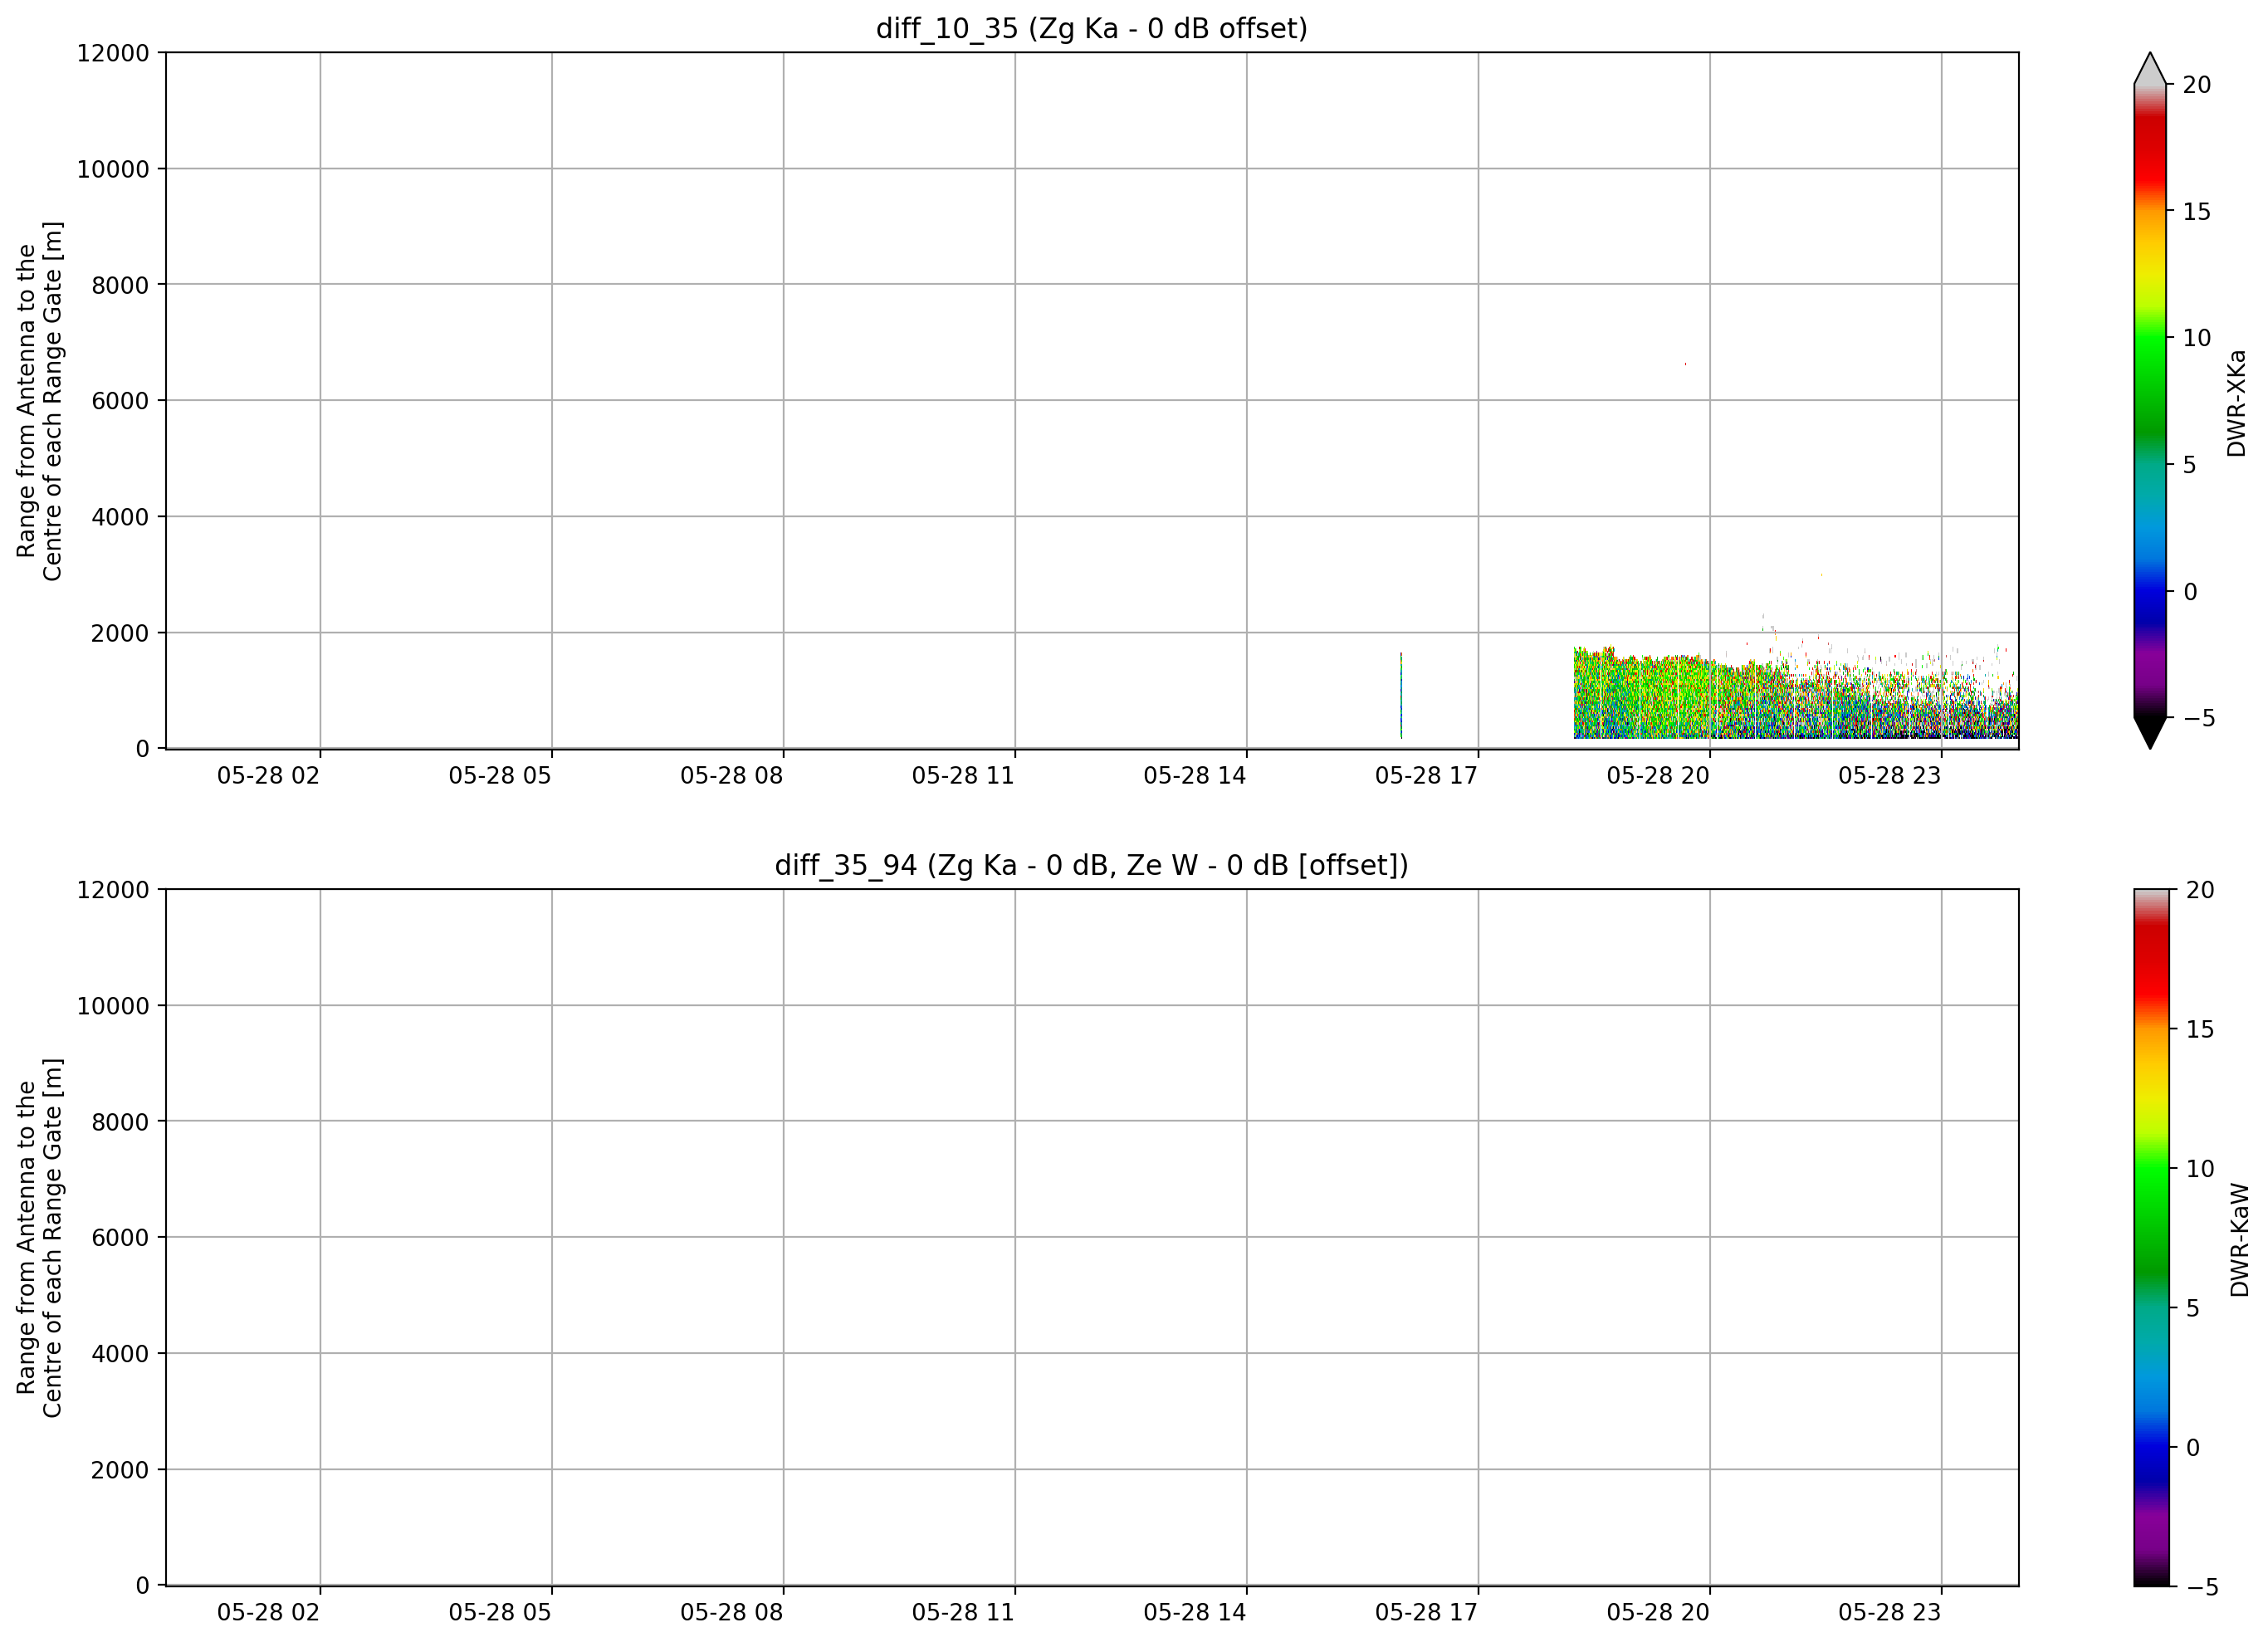Click the '05-28 11' tick label on the top plot

963,776
